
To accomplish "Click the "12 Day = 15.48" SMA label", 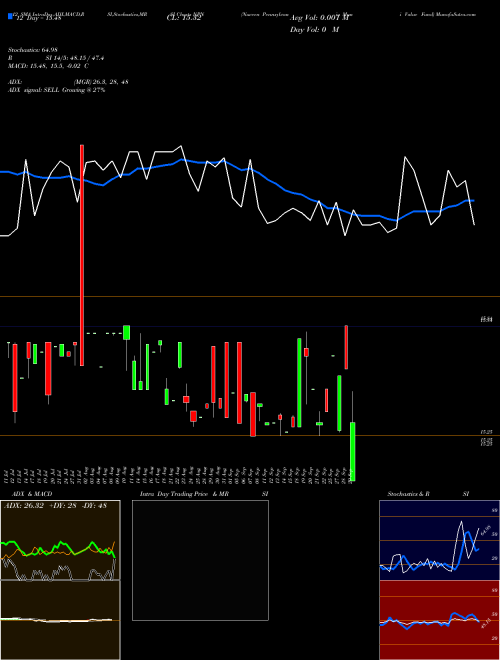I will pyautogui.click(x=37, y=18).
